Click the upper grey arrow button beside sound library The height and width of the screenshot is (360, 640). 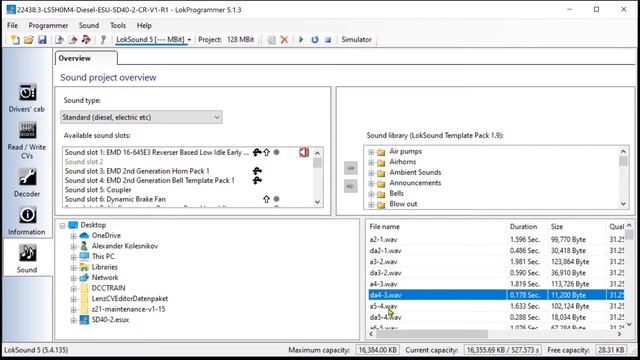[351, 168]
